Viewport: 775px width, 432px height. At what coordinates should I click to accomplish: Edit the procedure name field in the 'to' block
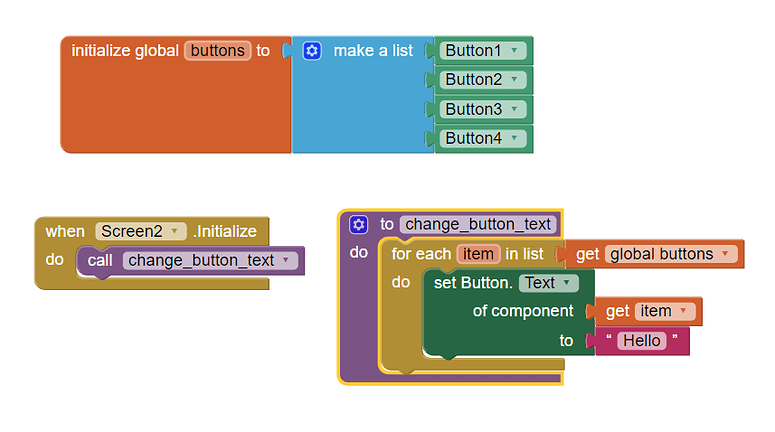point(477,224)
